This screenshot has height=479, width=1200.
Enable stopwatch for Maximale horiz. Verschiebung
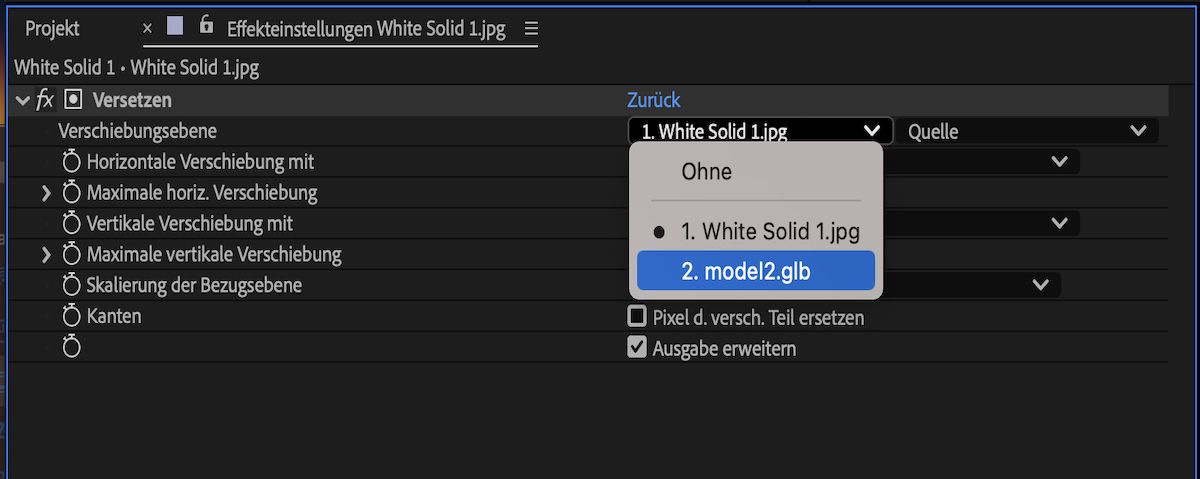[x=72, y=192]
